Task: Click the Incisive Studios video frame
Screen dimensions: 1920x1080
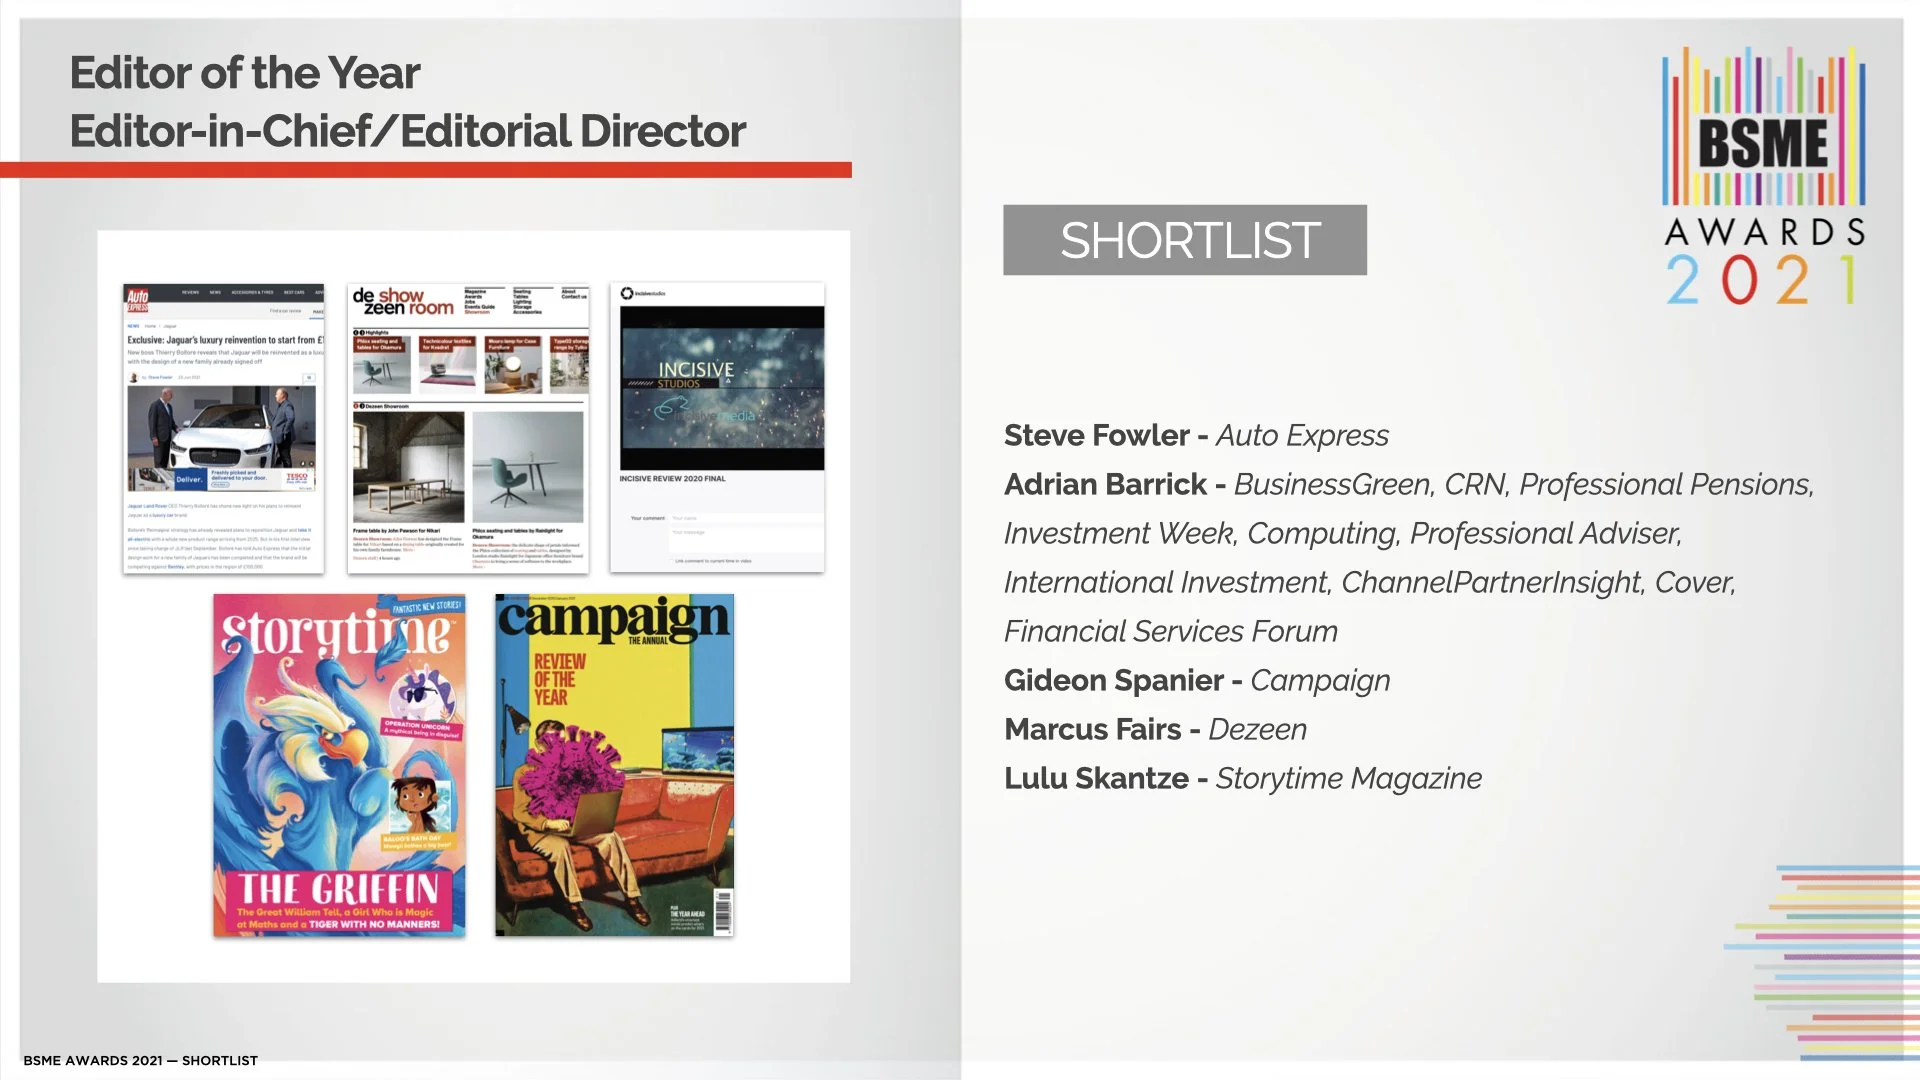Action: click(722, 388)
